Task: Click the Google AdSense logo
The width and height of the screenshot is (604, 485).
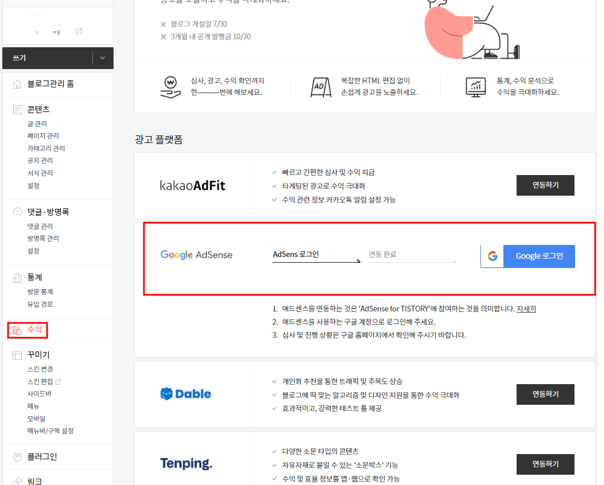Action: 196,255
